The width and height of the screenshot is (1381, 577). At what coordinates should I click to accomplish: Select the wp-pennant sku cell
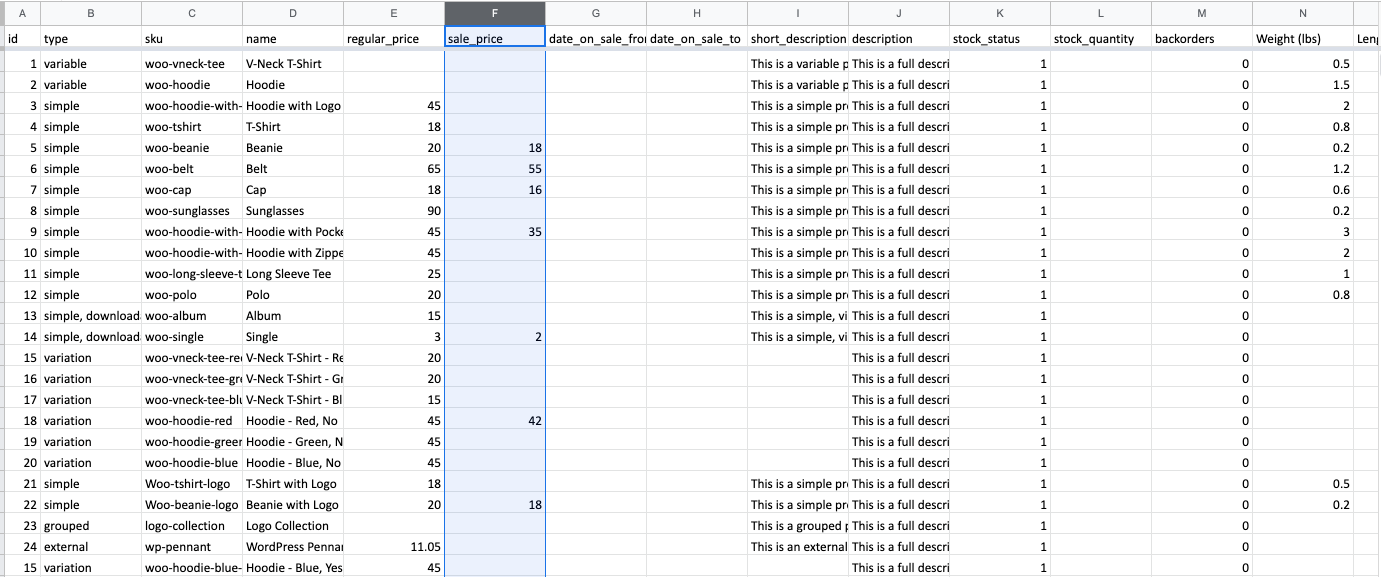192,547
